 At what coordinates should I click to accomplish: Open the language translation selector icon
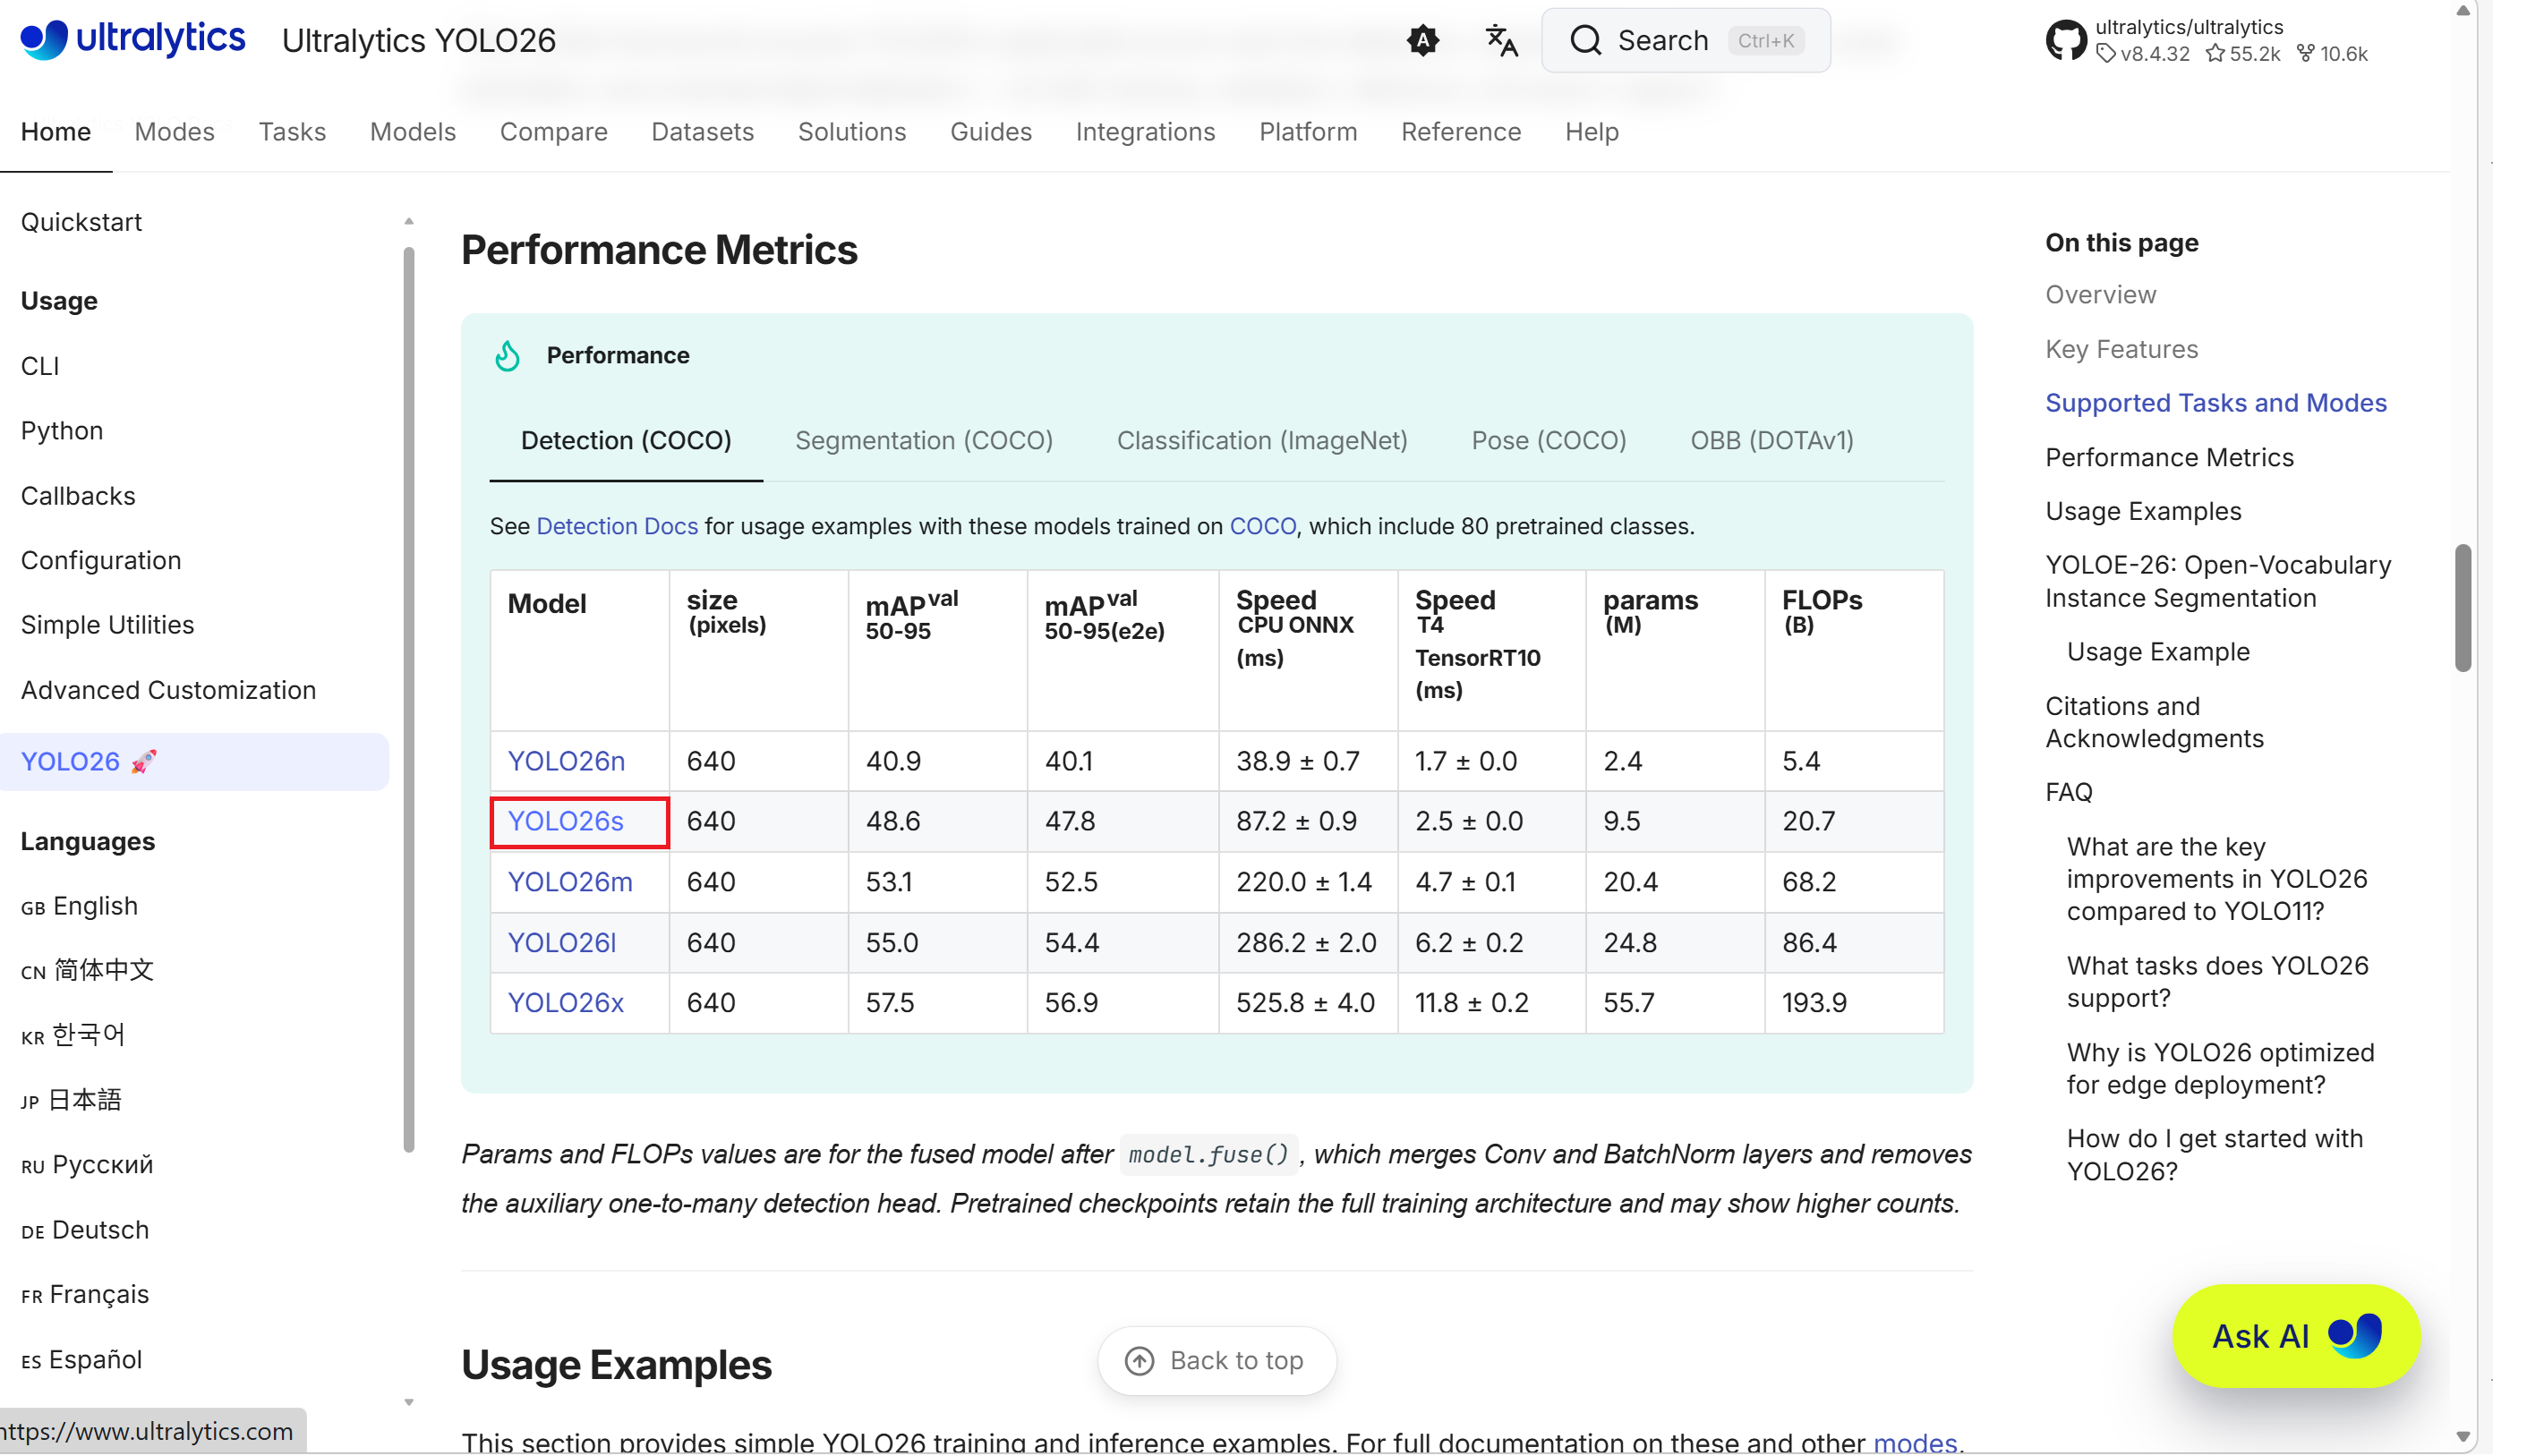pyautogui.click(x=1501, y=40)
